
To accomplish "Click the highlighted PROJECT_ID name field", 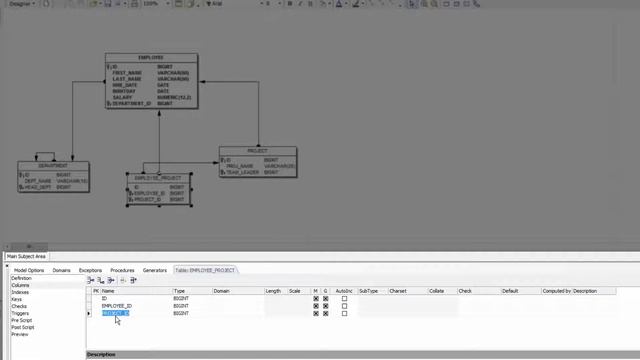I will [116, 313].
